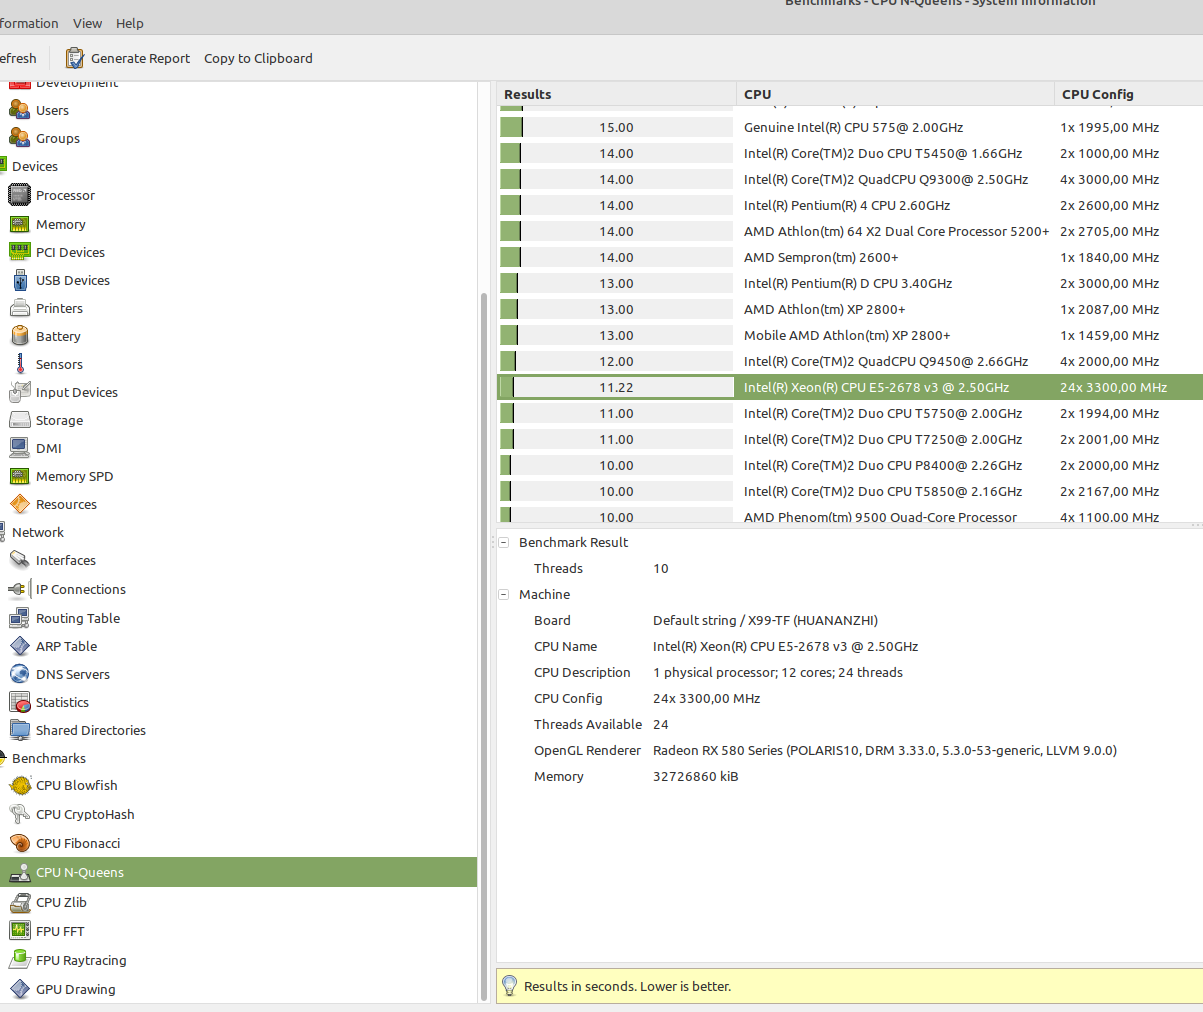Select the Network category row
Viewport: 1203px width, 1012px height.
[x=238, y=532]
